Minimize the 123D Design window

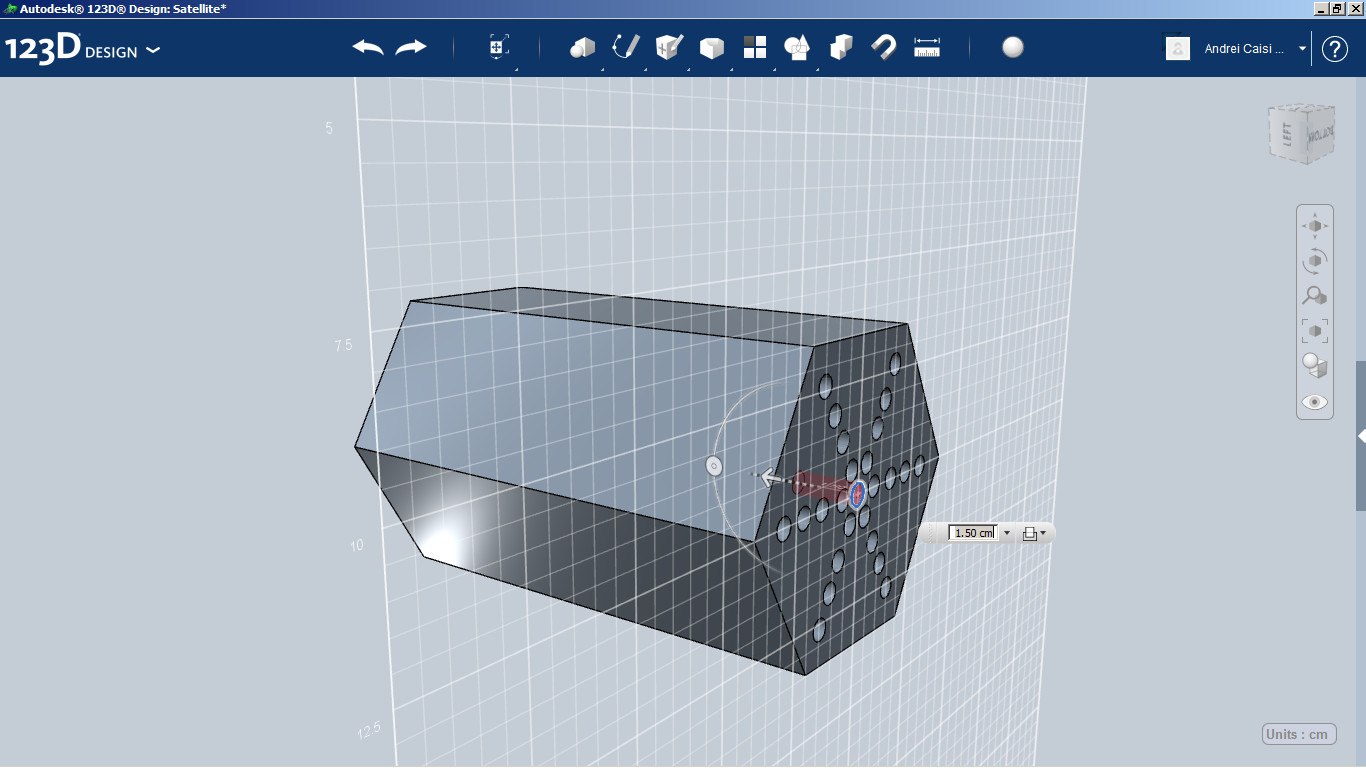pos(1321,8)
